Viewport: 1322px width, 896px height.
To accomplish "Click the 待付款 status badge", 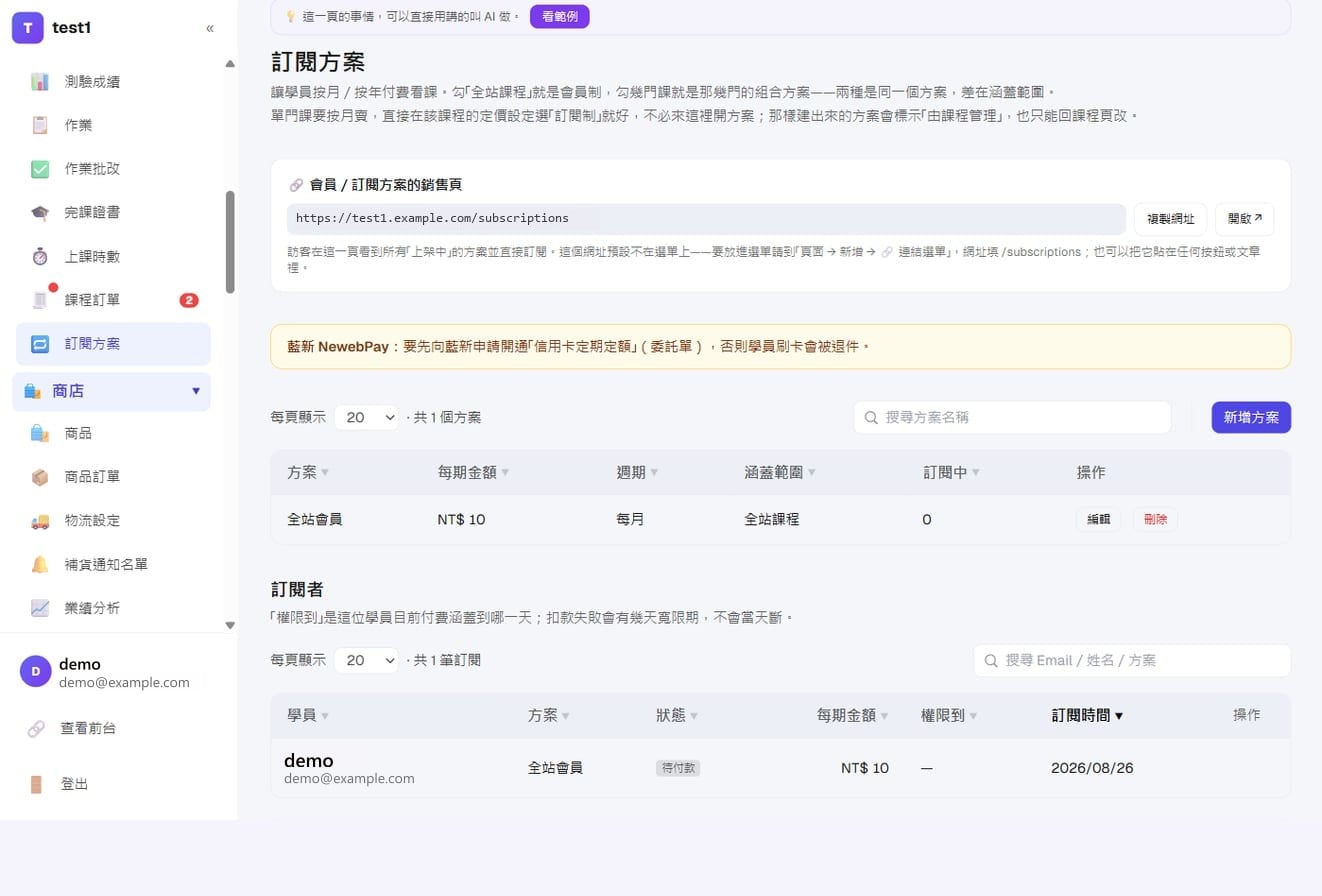I will tap(678, 768).
